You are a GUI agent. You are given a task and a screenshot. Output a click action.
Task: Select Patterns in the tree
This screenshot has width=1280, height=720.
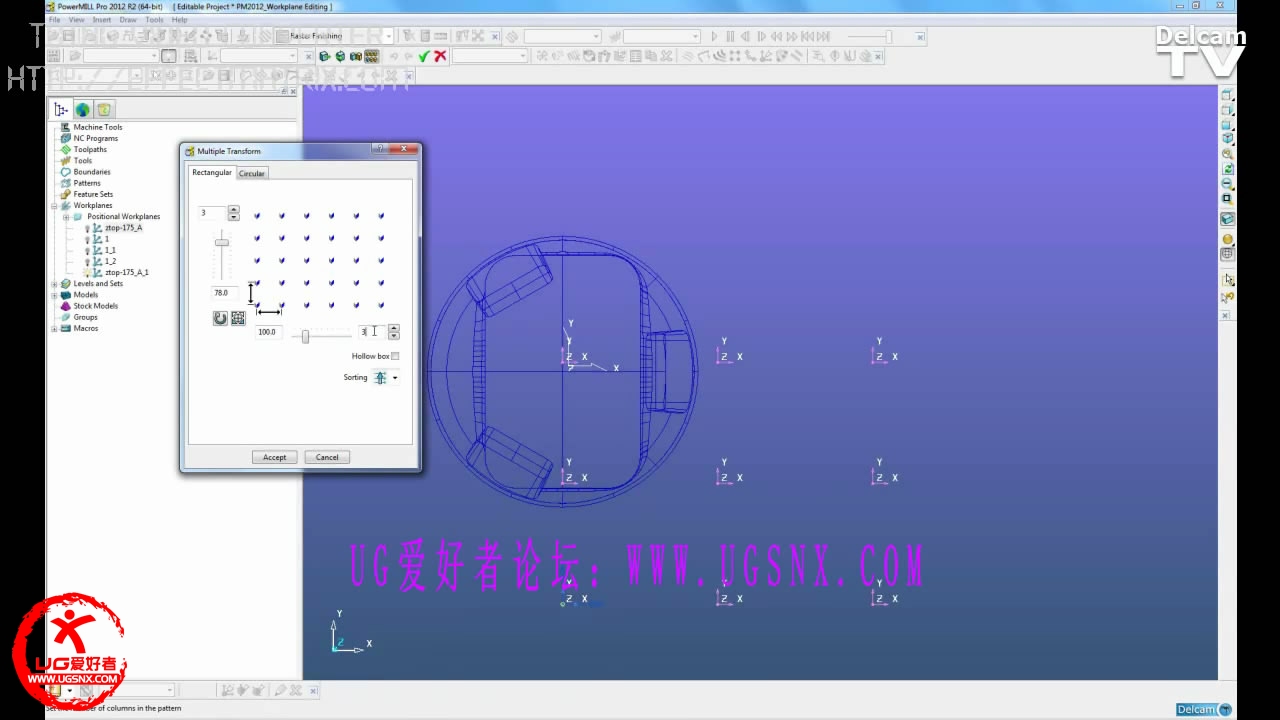click(87, 183)
